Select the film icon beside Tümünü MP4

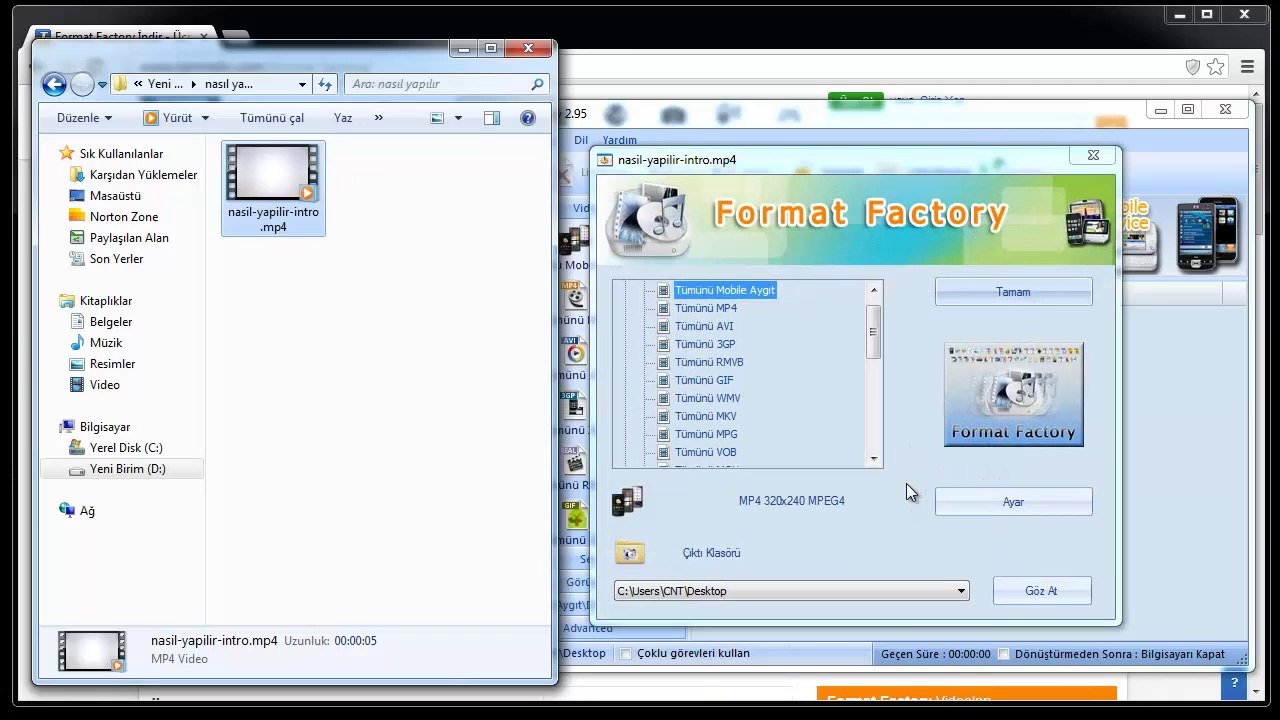[663, 308]
